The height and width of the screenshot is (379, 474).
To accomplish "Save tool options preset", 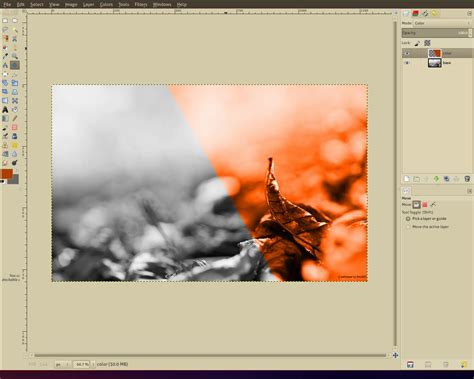I will pyautogui.click(x=410, y=364).
